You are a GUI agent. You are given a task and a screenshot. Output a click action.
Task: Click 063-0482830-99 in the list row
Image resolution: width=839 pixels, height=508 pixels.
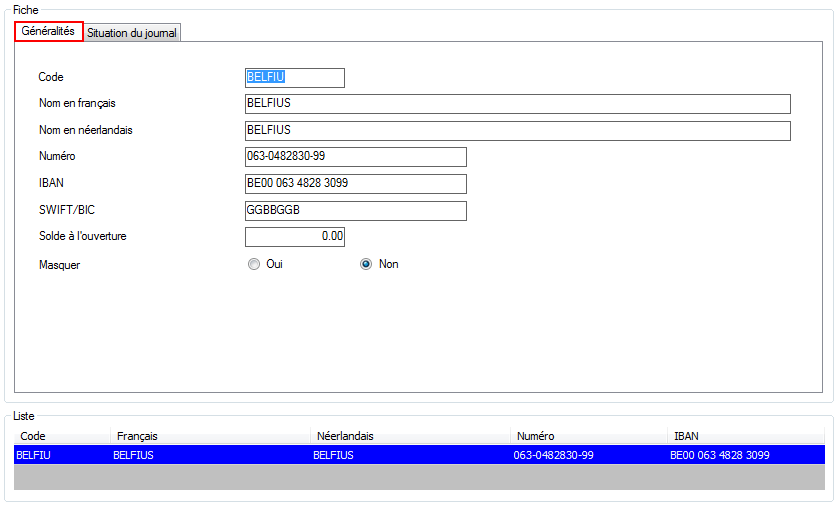pos(553,455)
